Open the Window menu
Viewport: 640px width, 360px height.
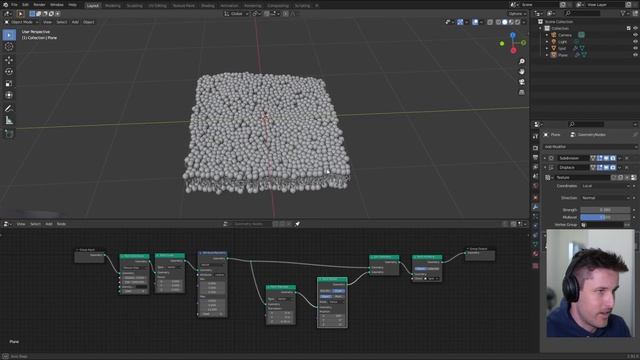[57, 5]
